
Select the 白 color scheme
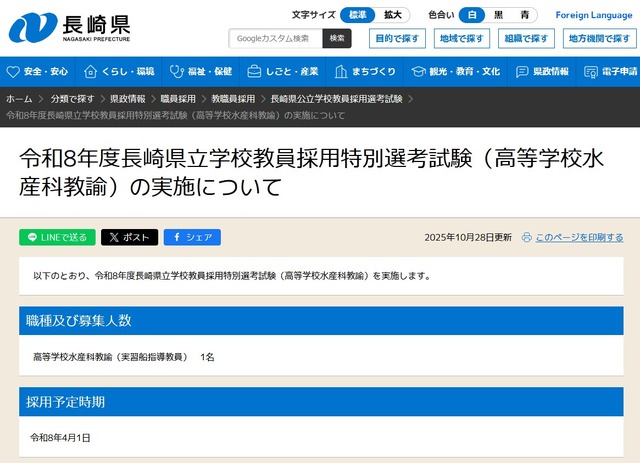[x=472, y=15]
